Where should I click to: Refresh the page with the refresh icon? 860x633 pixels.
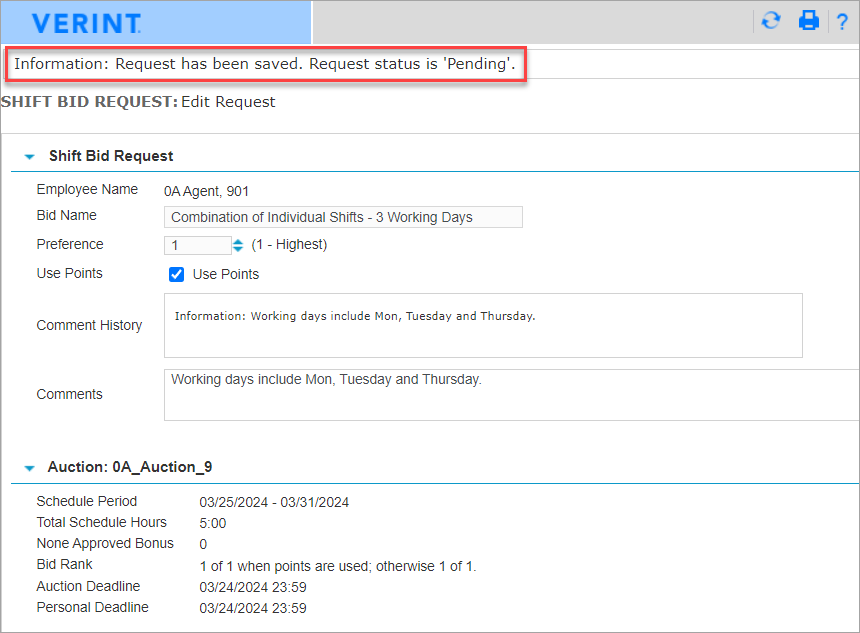(770, 20)
